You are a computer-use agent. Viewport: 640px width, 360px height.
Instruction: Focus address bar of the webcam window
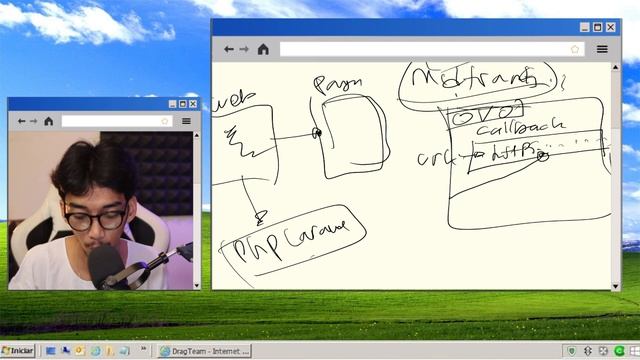point(117,121)
